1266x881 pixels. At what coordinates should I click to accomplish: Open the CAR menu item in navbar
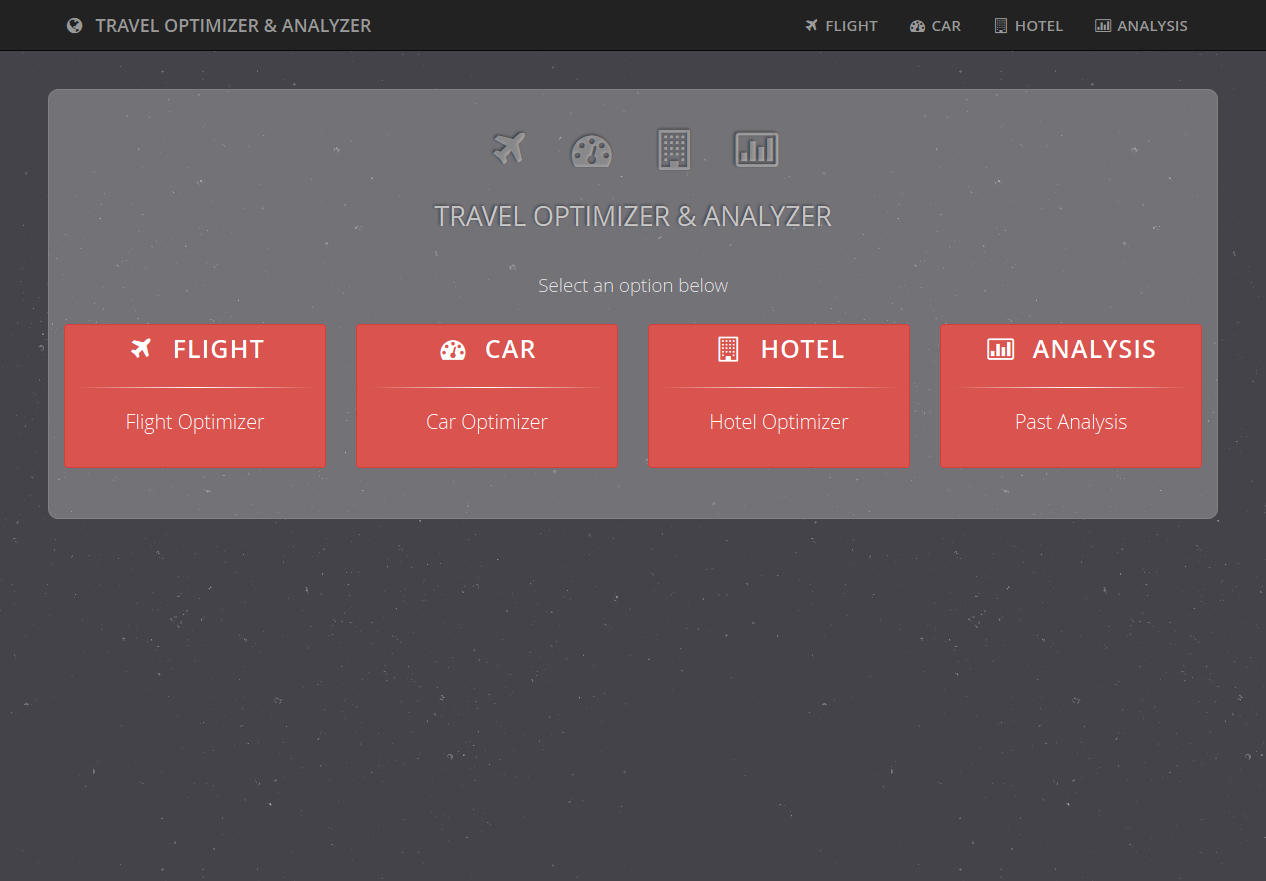[x=935, y=26]
